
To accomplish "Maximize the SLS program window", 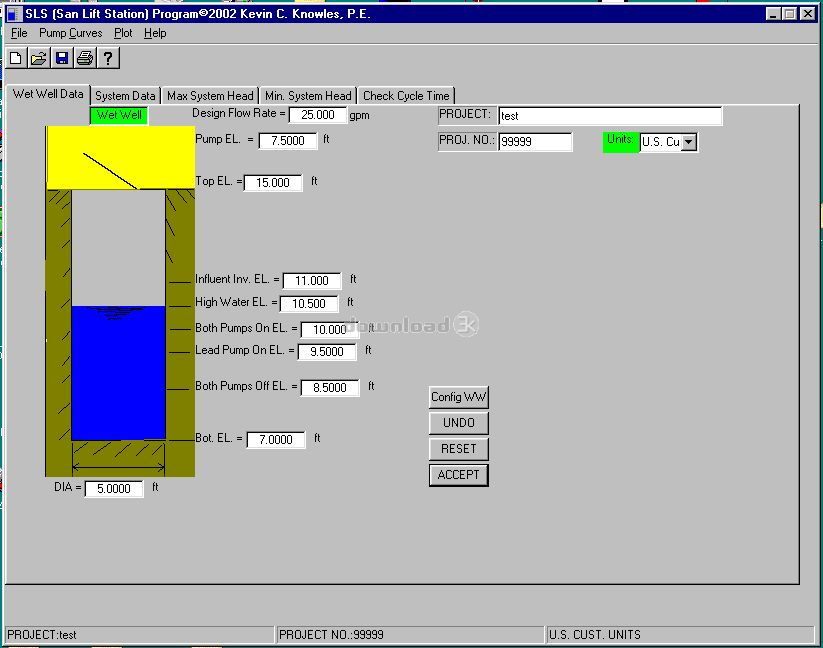I will click(789, 14).
